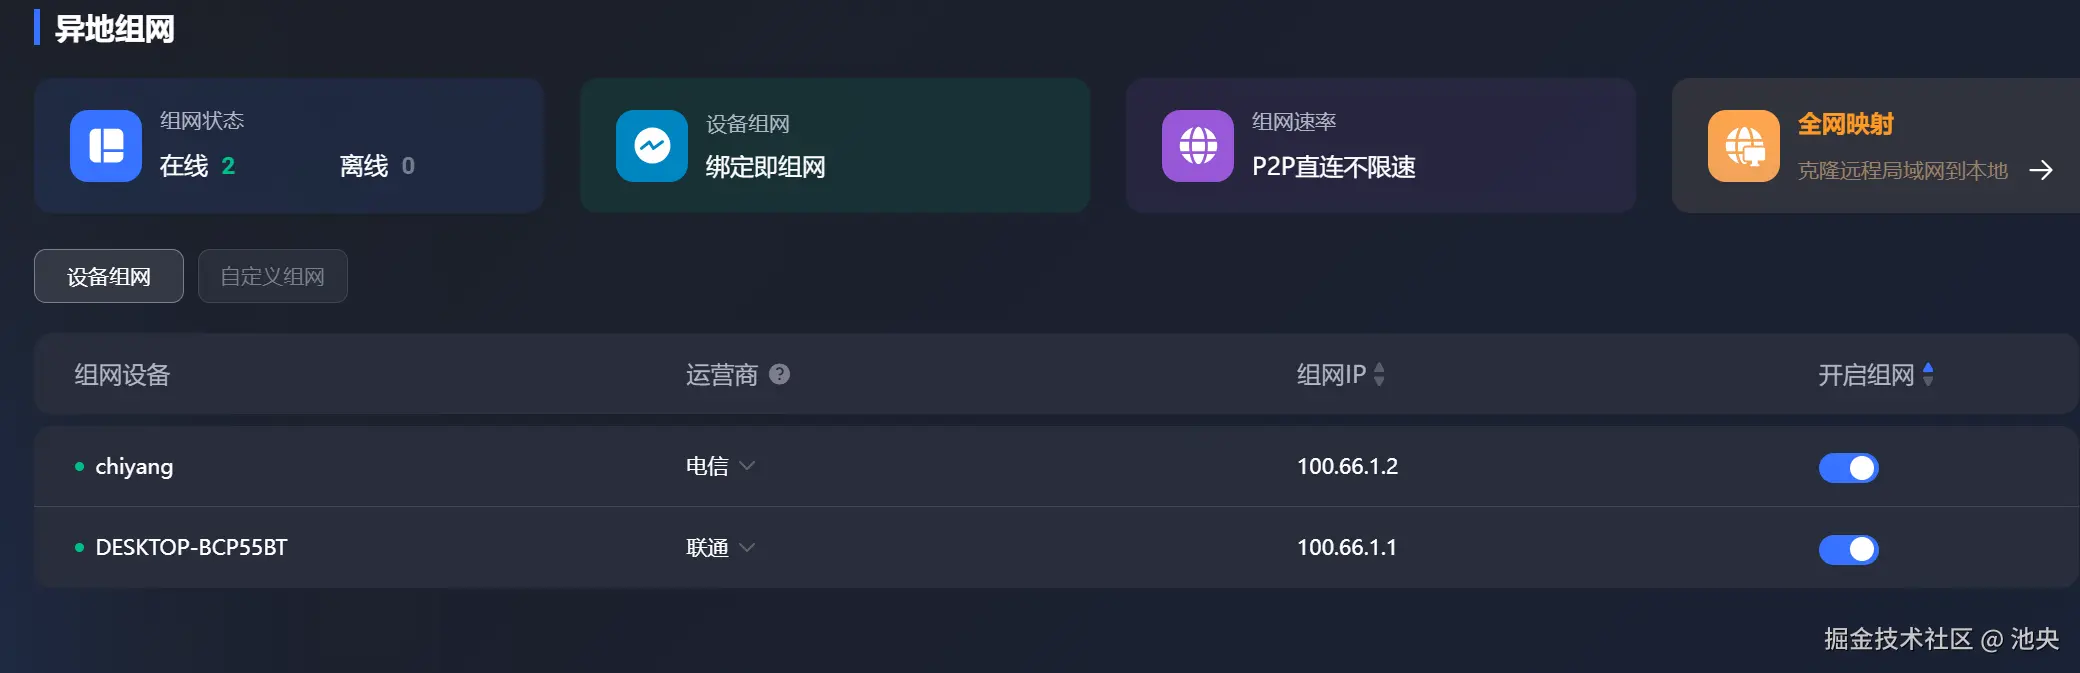
Task: Click the orange 全网映射 globe icon
Action: point(1743,146)
